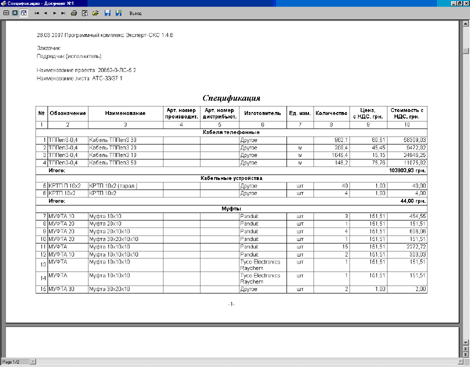Save the report with blue disk icon
The image size is (470, 367).
[x=107, y=13]
